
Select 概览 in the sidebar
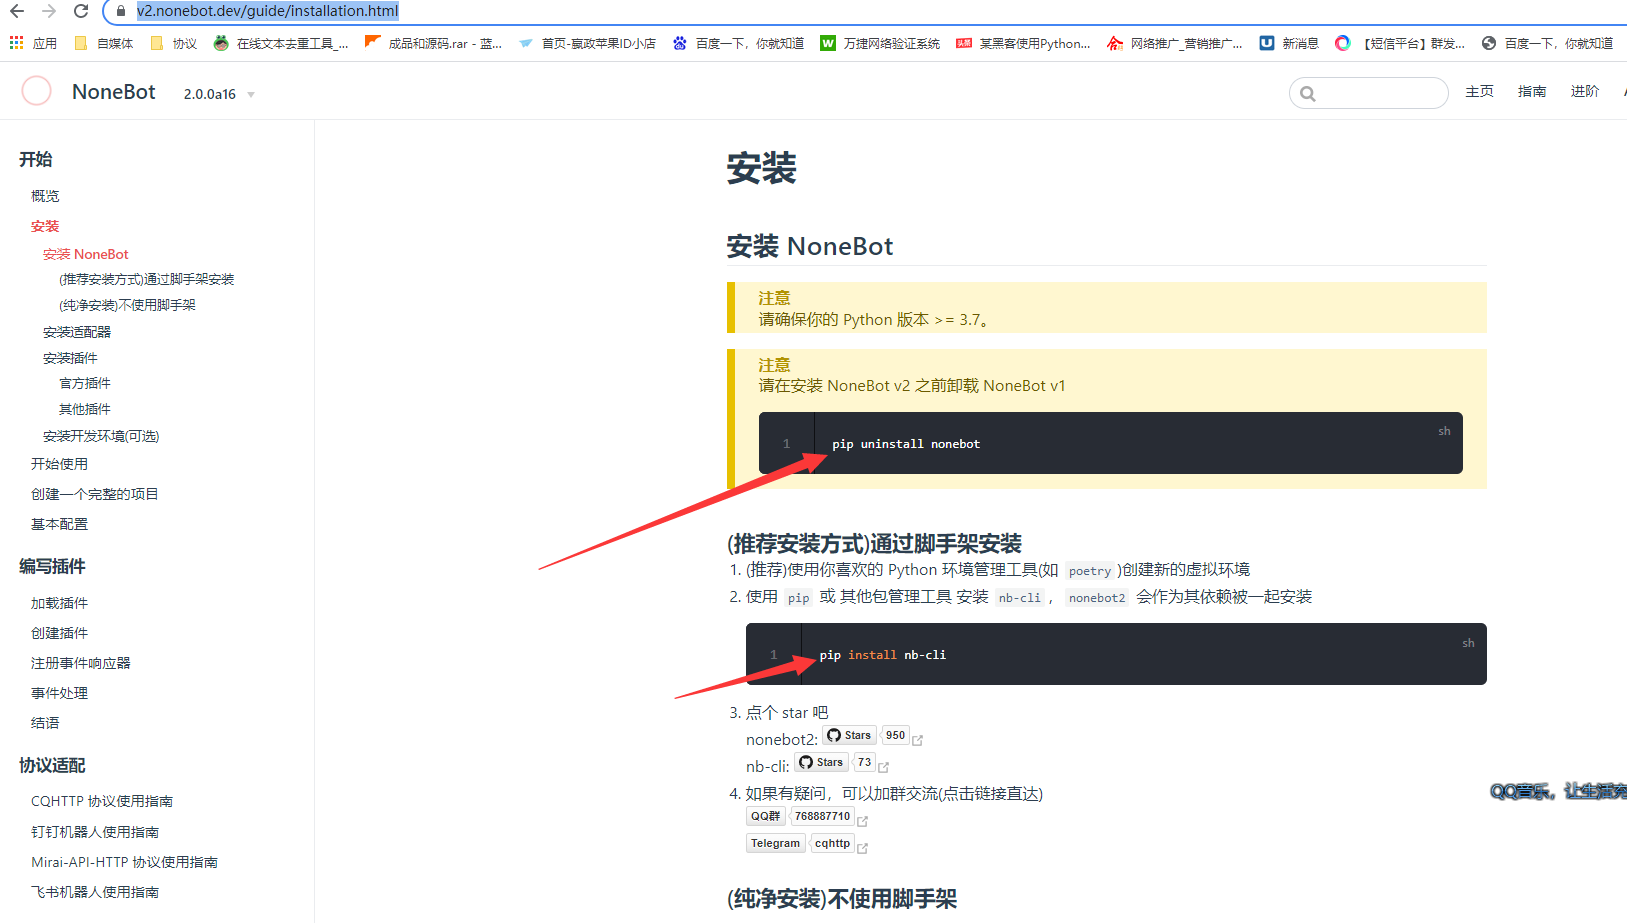(45, 196)
